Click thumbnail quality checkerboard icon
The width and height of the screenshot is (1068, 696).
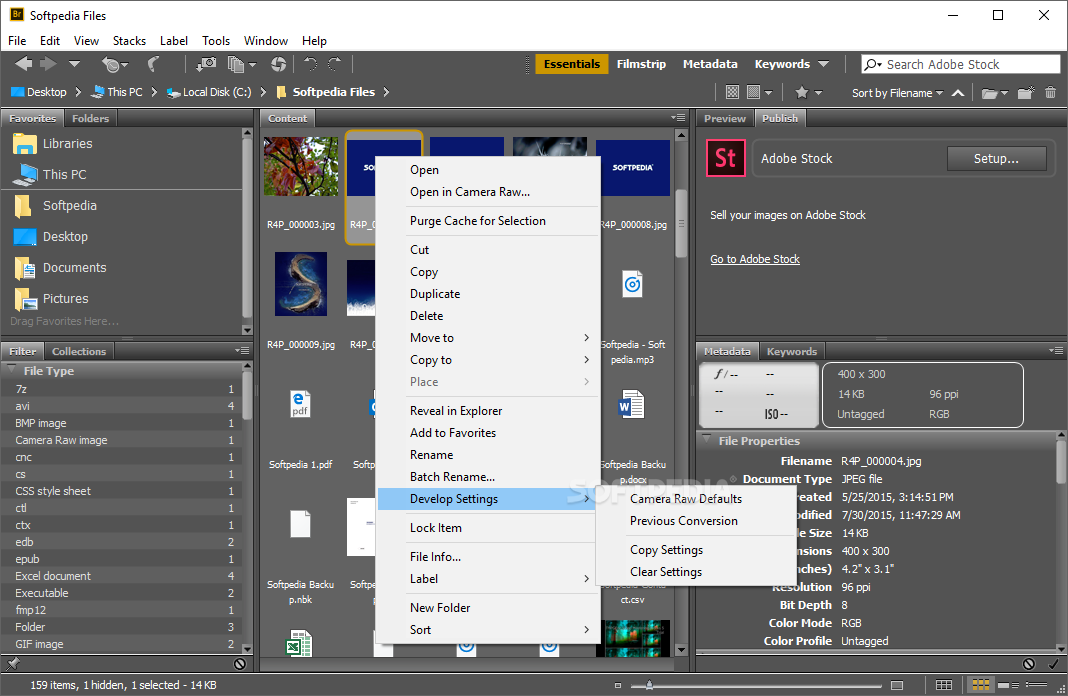click(x=732, y=92)
